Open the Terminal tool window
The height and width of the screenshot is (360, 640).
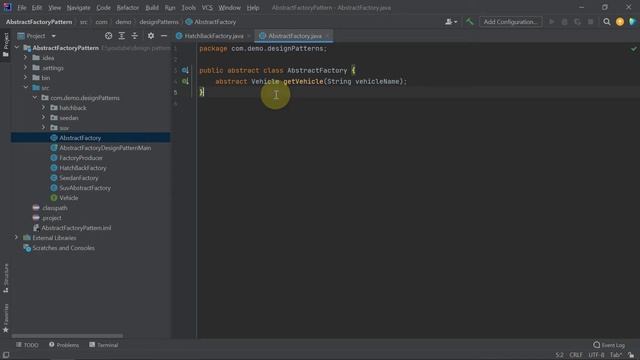pos(104,345)
